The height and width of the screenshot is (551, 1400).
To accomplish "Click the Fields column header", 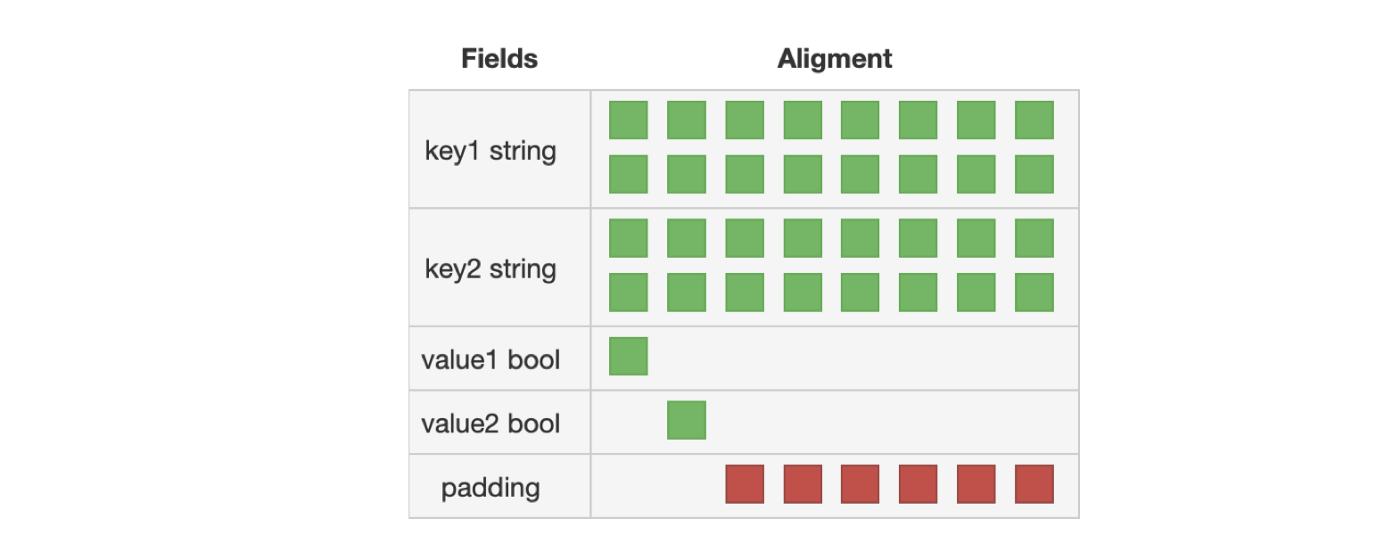I will click(x=499, y=59).
